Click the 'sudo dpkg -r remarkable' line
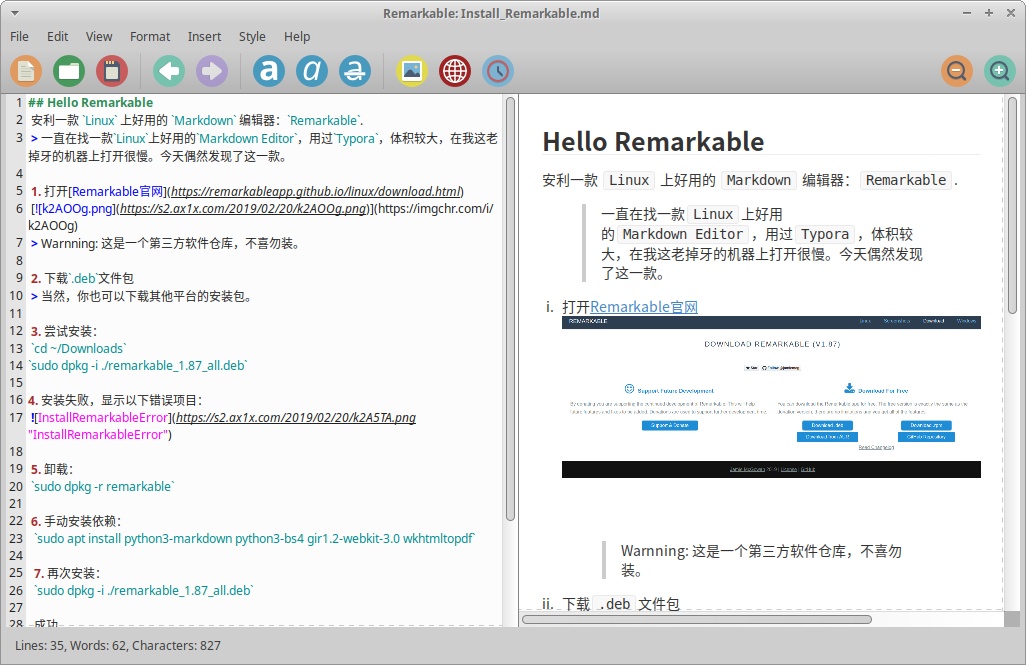Screen dimensions: 1026x665 point(102,486)
